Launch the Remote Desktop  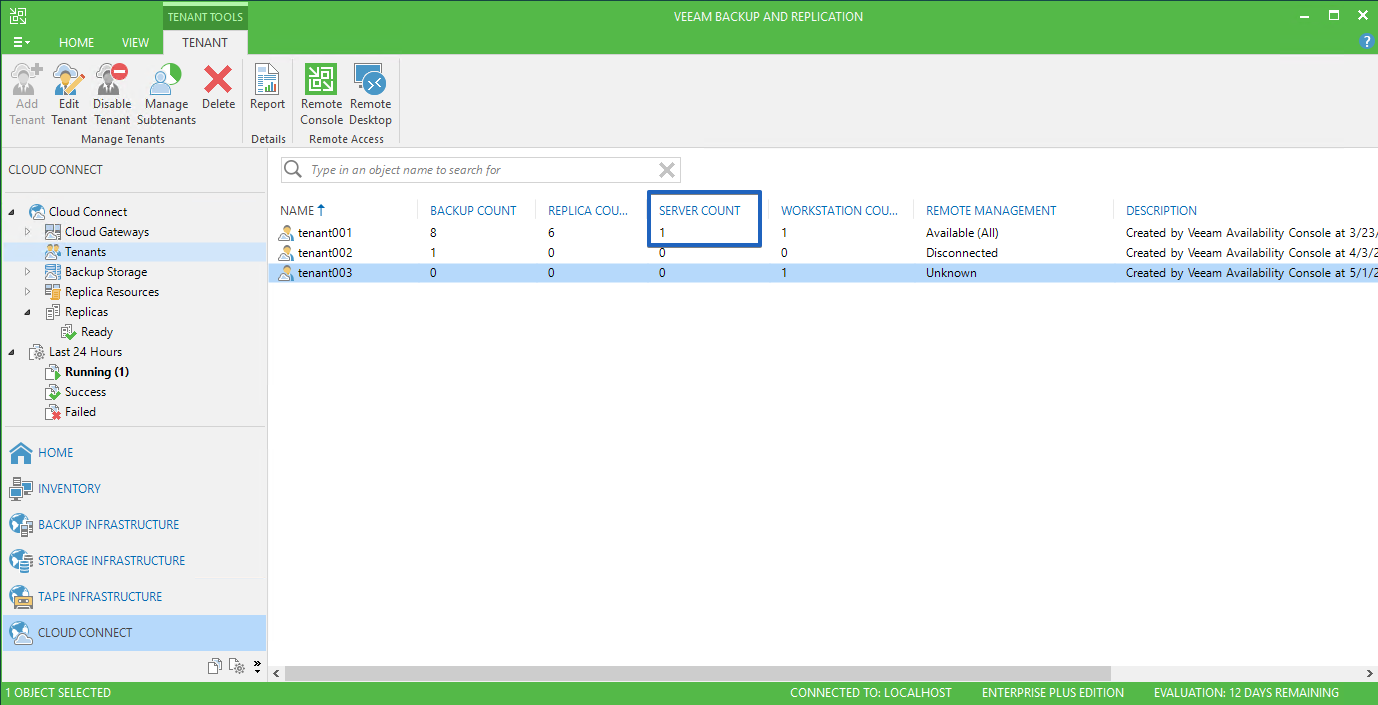(x=370, y=94)
